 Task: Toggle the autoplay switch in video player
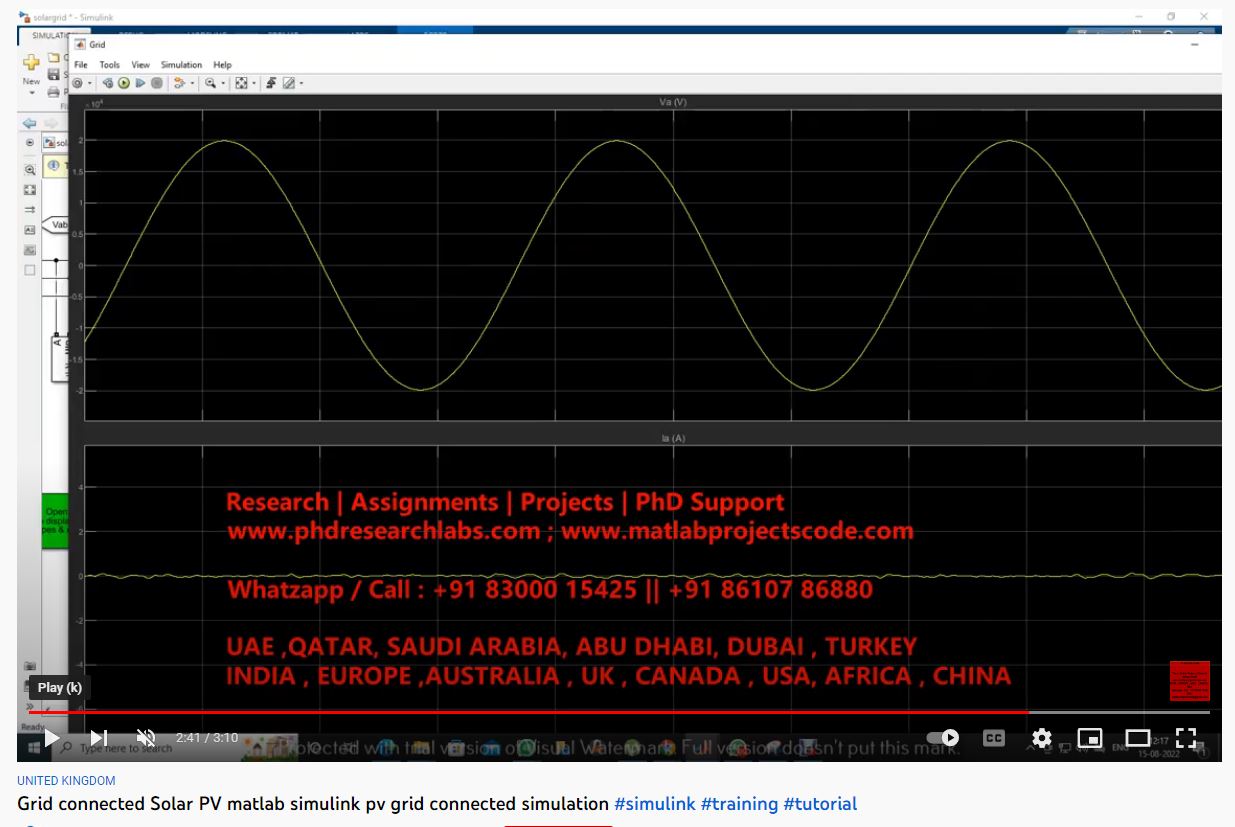click(x=942, y=738)
